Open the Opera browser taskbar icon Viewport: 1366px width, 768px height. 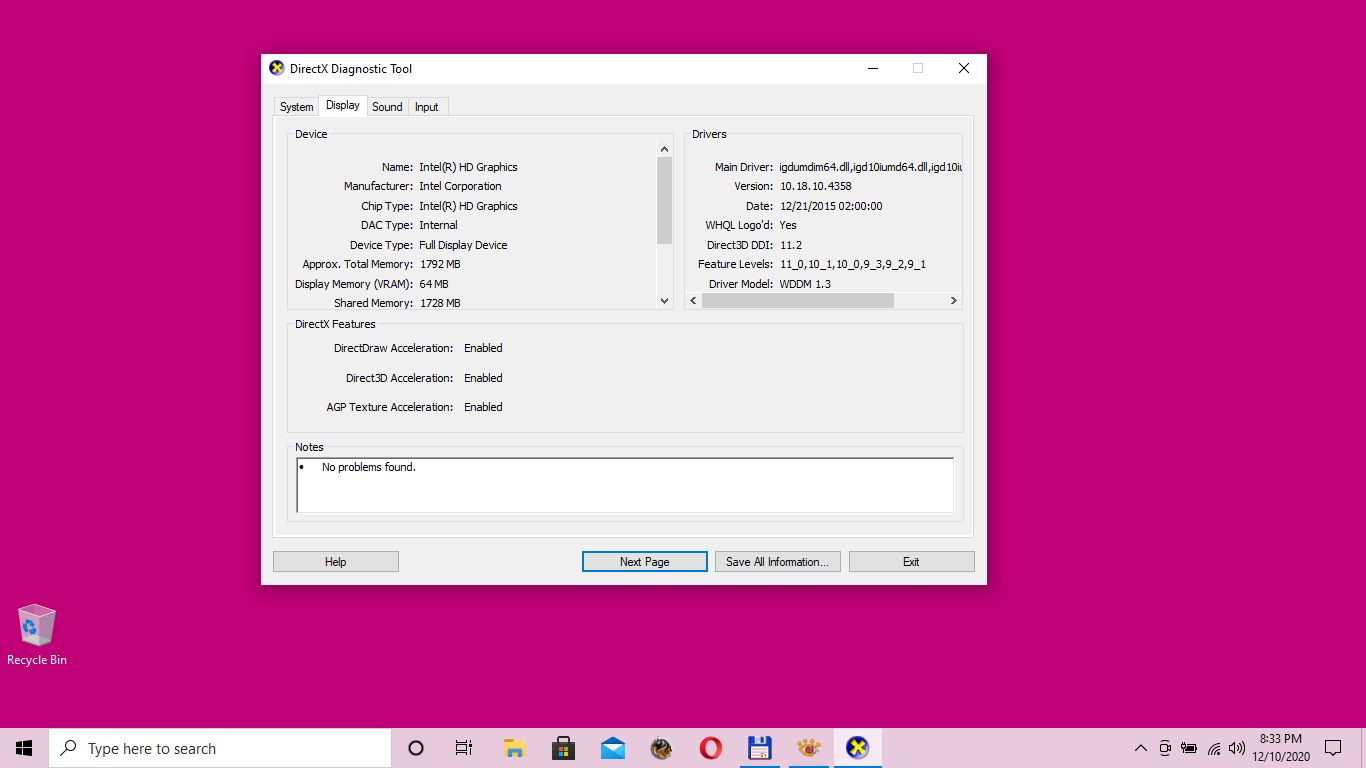711,748
